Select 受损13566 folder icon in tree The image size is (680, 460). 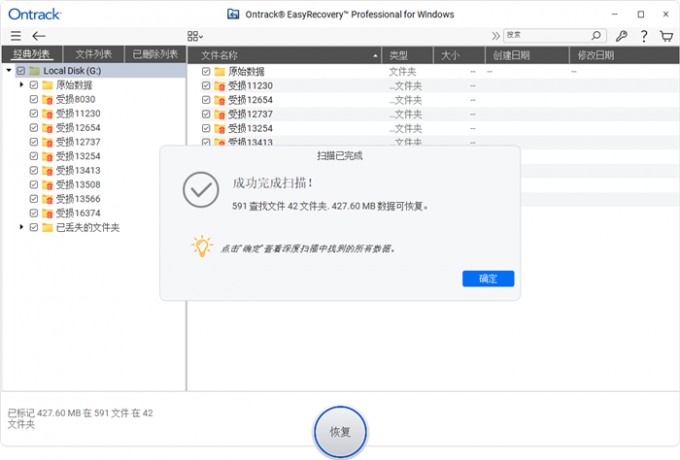coord(47,199)
